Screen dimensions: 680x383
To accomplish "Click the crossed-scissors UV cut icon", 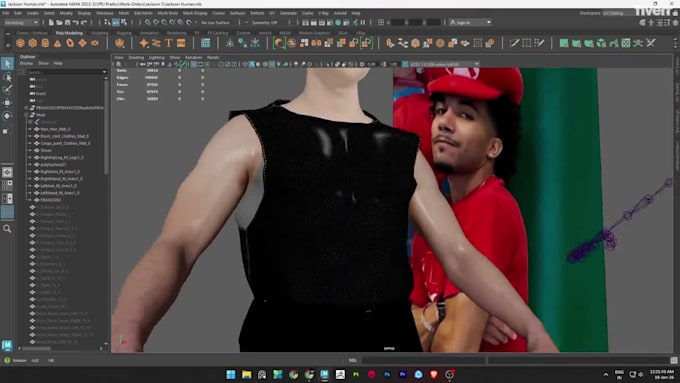I will tap(651, 43).
